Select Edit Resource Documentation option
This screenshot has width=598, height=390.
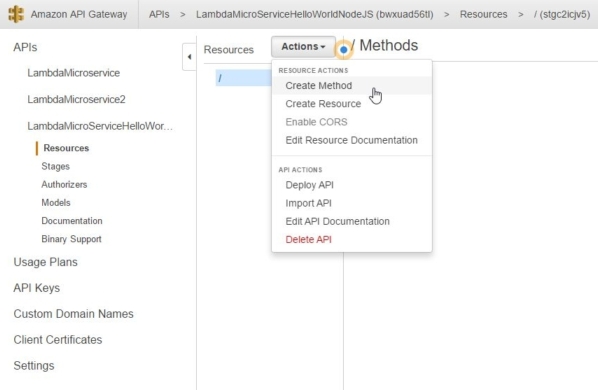pyautogui.click(x=351, y=140)
